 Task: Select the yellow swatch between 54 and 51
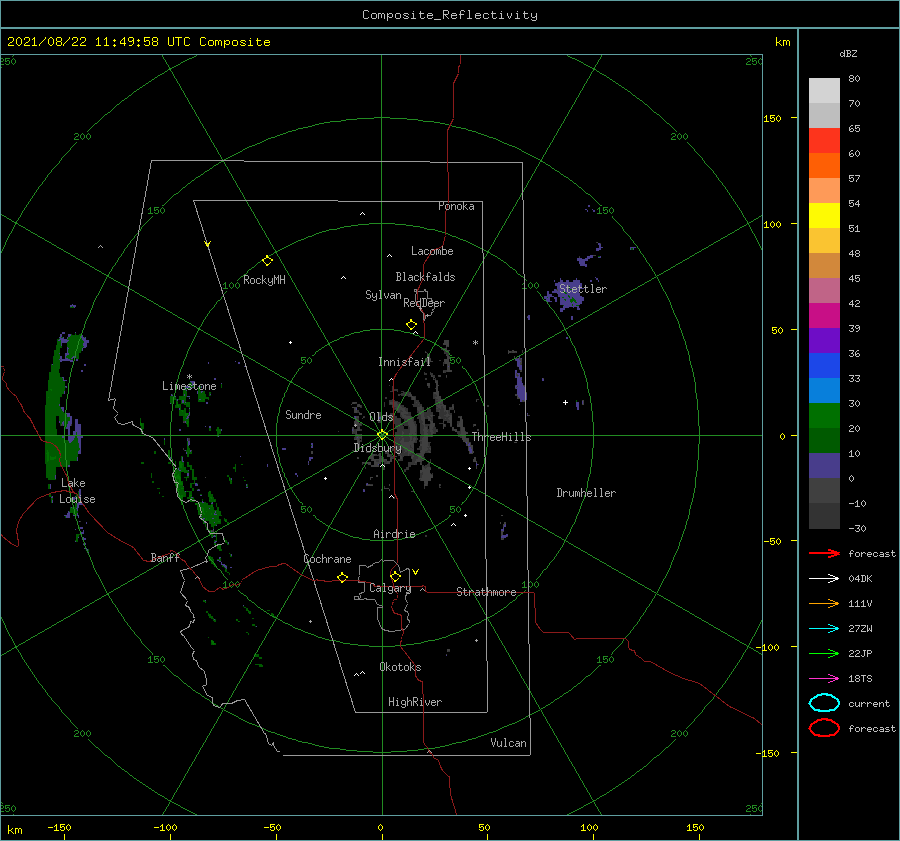click(x=824, y=215)
